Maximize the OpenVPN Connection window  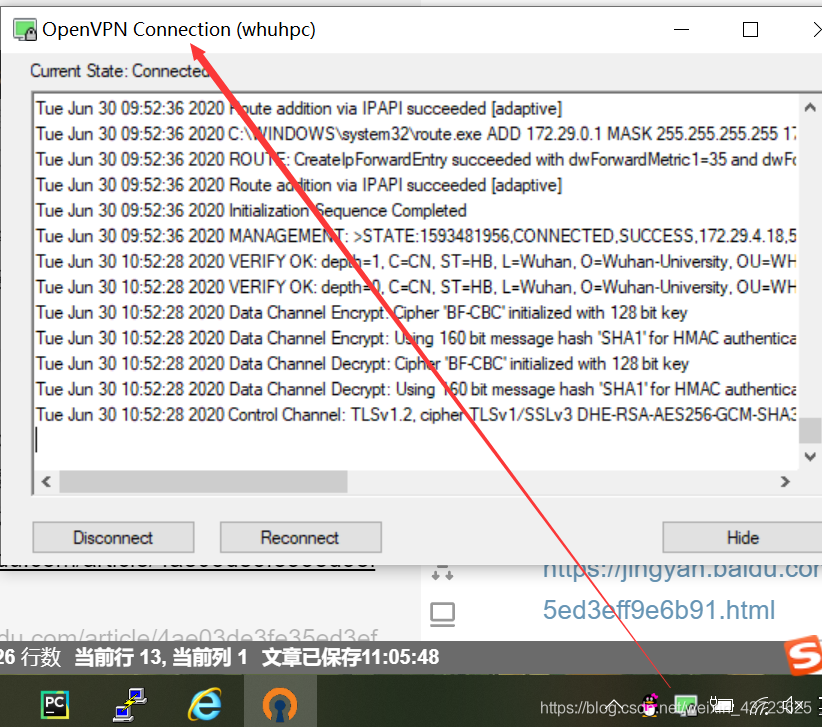750,29
